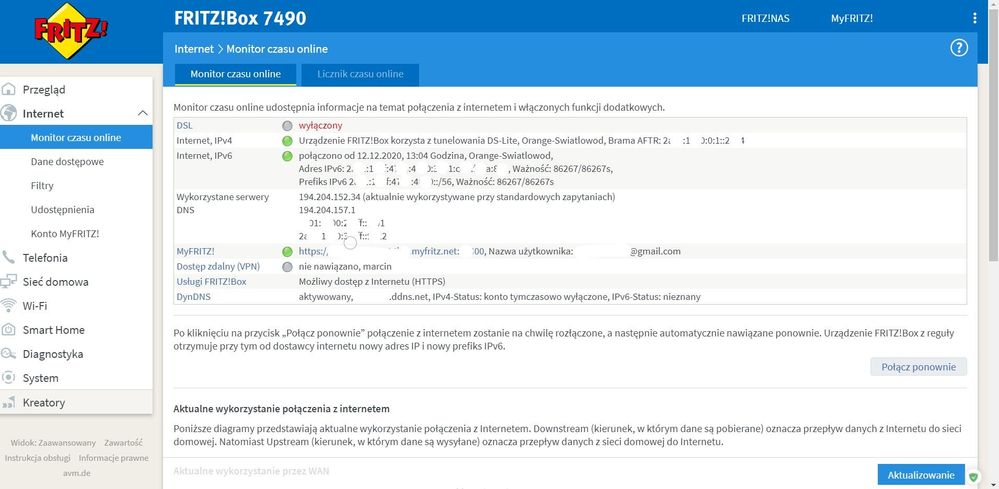Viewport: 999px width, 489px height.
Task: Click the Internet breadcrumb link
Action: (194, 49)
